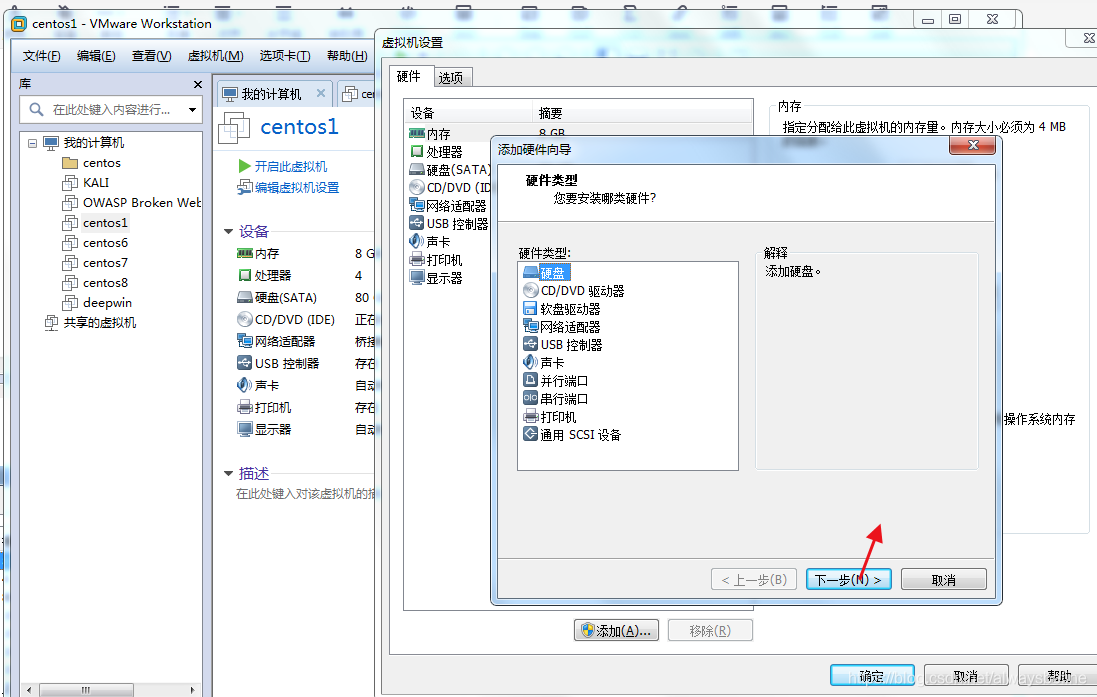Collapse the 我的计算机 tree node

coord(32,143)
